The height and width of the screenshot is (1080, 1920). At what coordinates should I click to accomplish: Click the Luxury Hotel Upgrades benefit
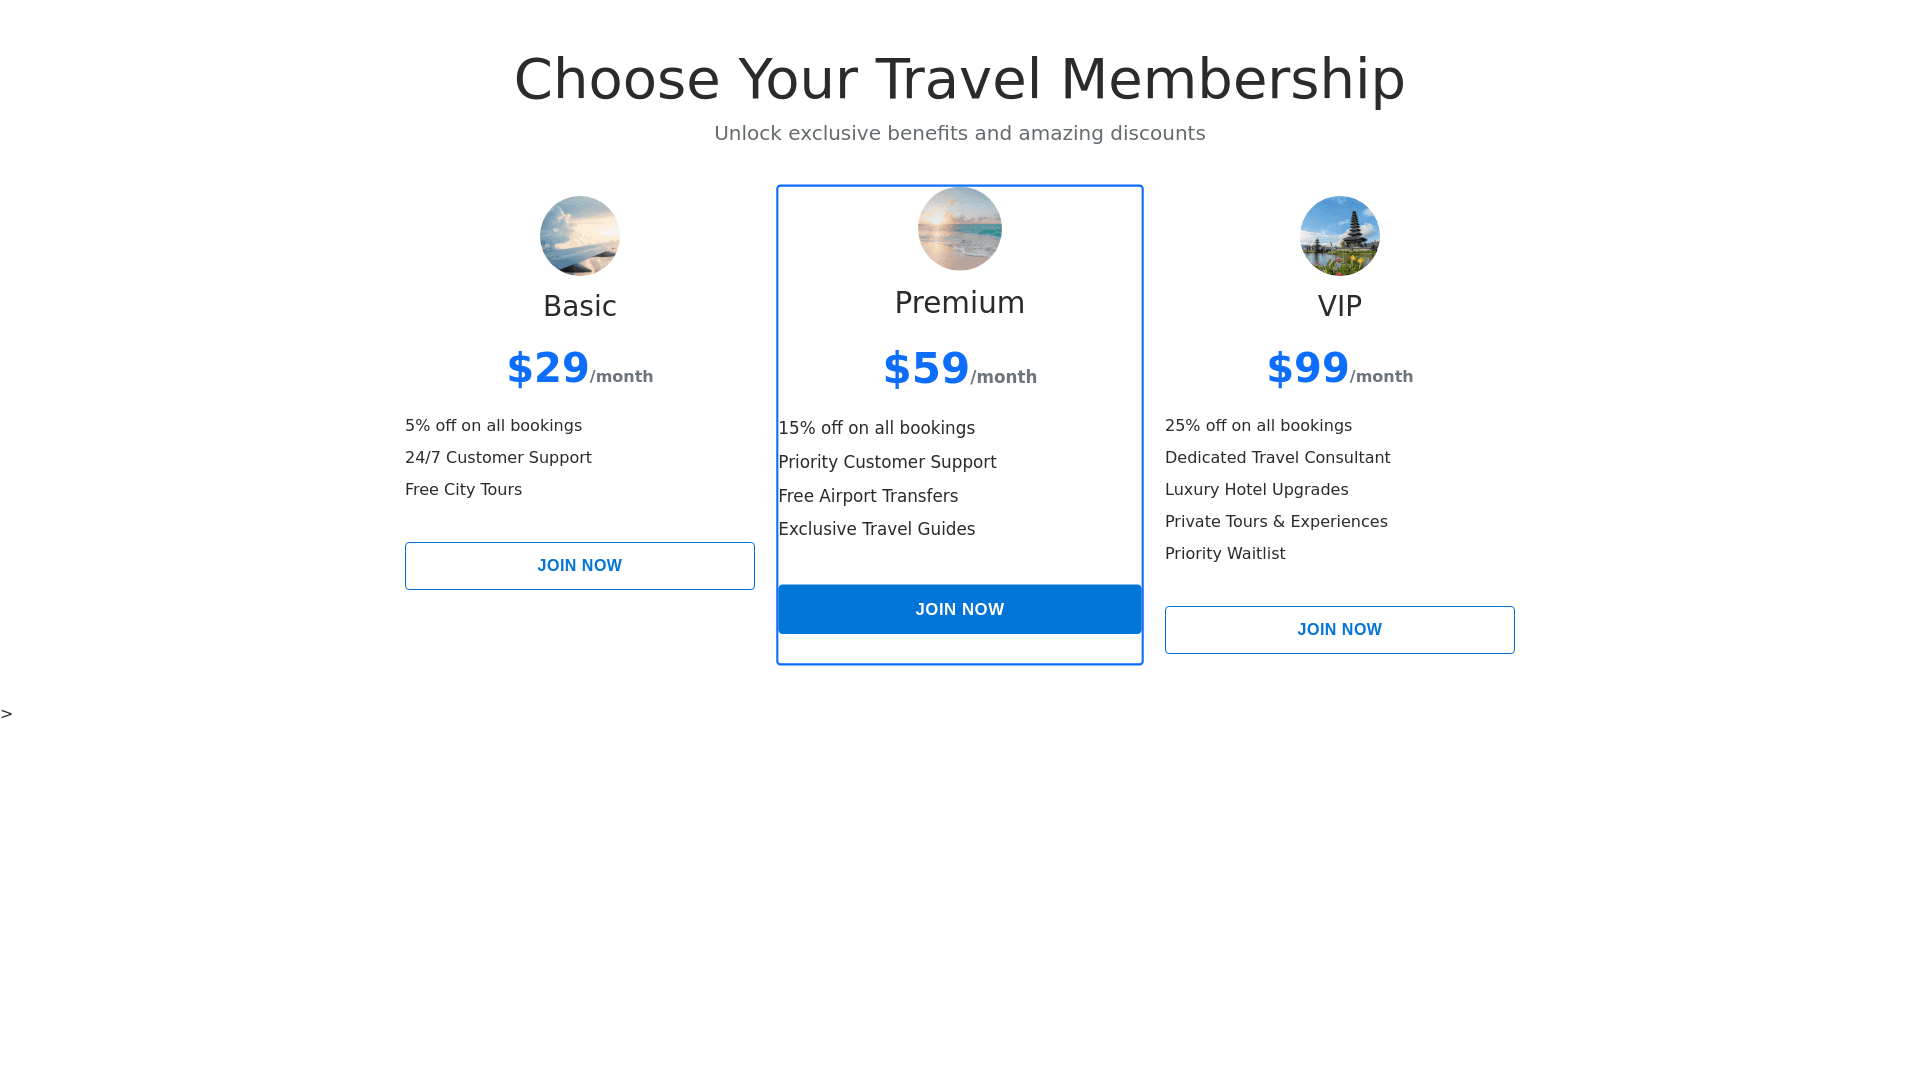1256,490
